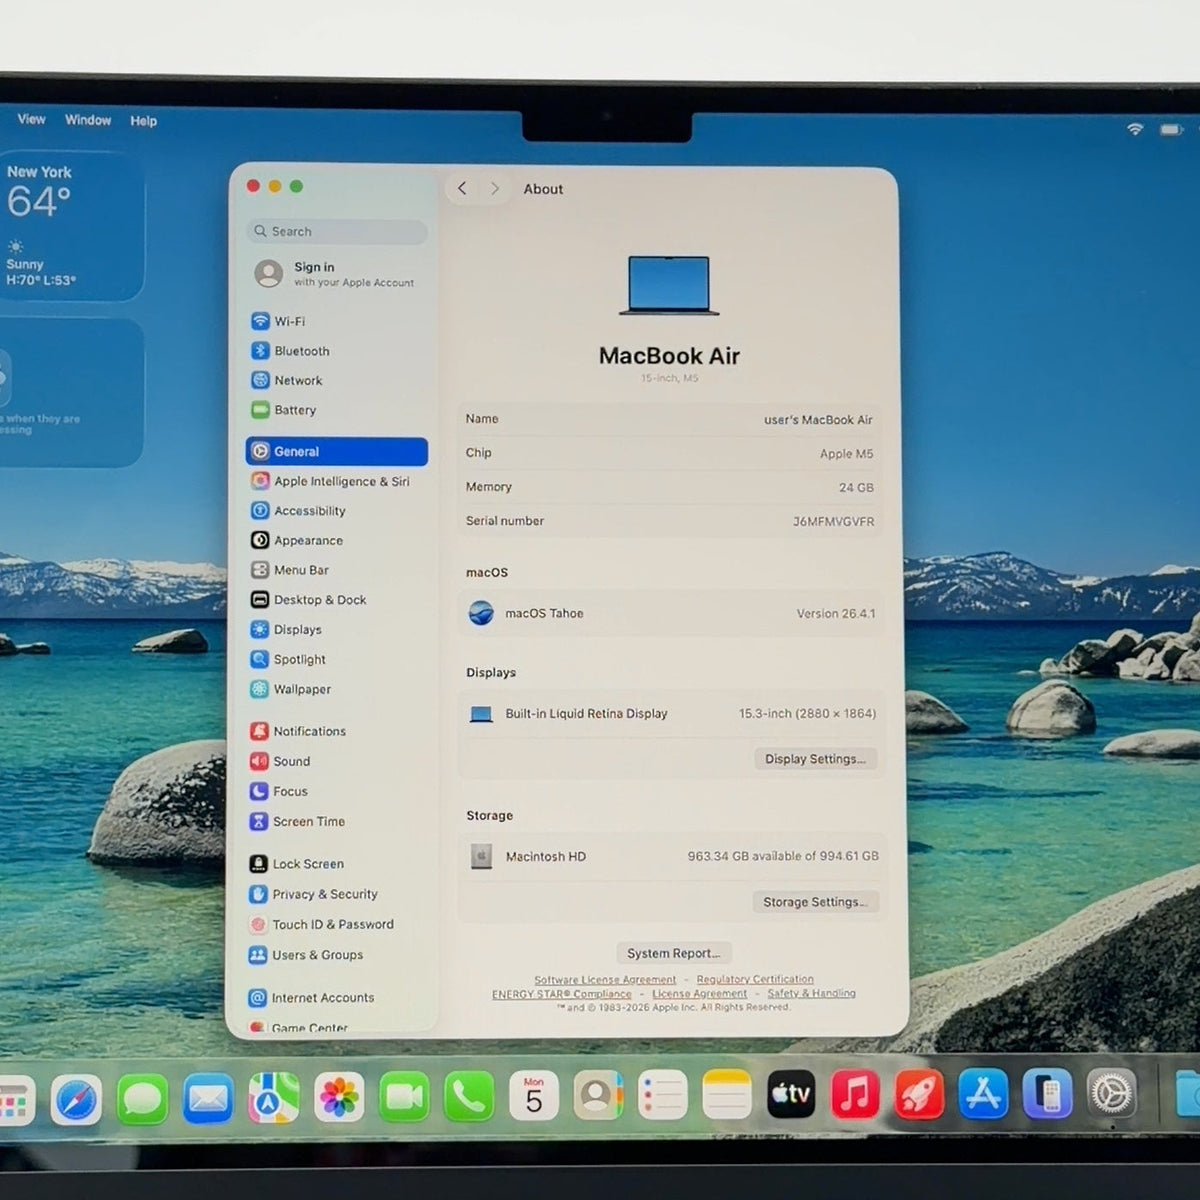Open Lock Screen settings
This screenshot has width=1200, height=1200.
pyautogui.click(x=296, y=864)
